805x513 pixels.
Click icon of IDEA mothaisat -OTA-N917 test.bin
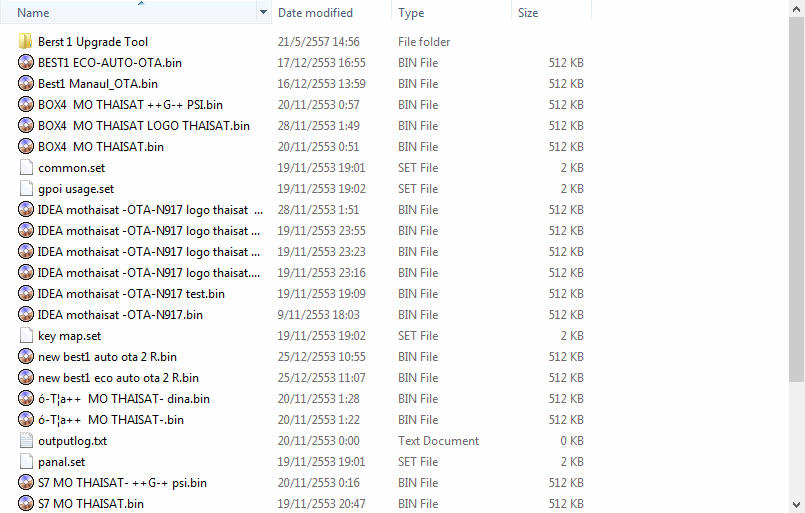[26, 294]
